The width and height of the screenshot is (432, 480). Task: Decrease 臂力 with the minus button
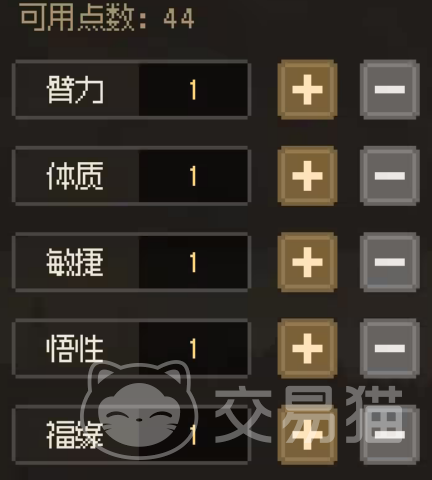[x=390, y=90]
